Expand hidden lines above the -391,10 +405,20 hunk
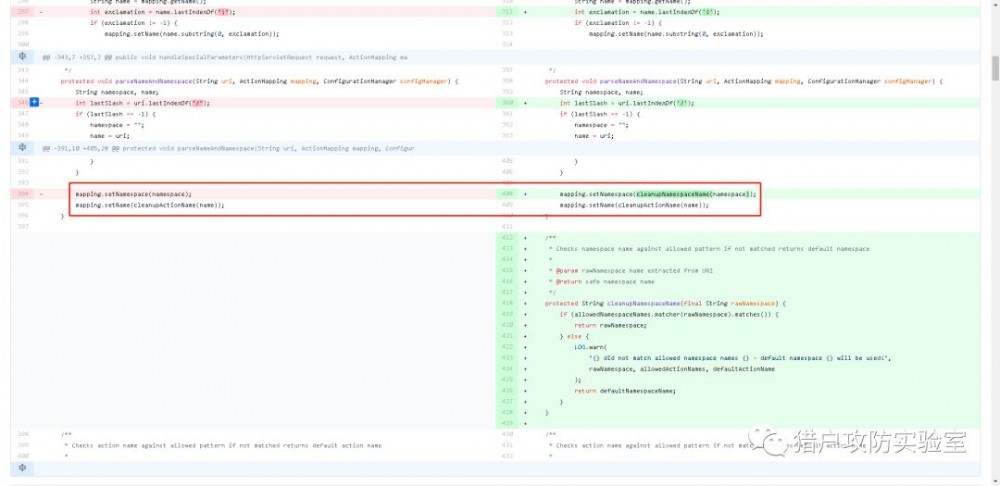1000x486 pixels. pos(22,148)
